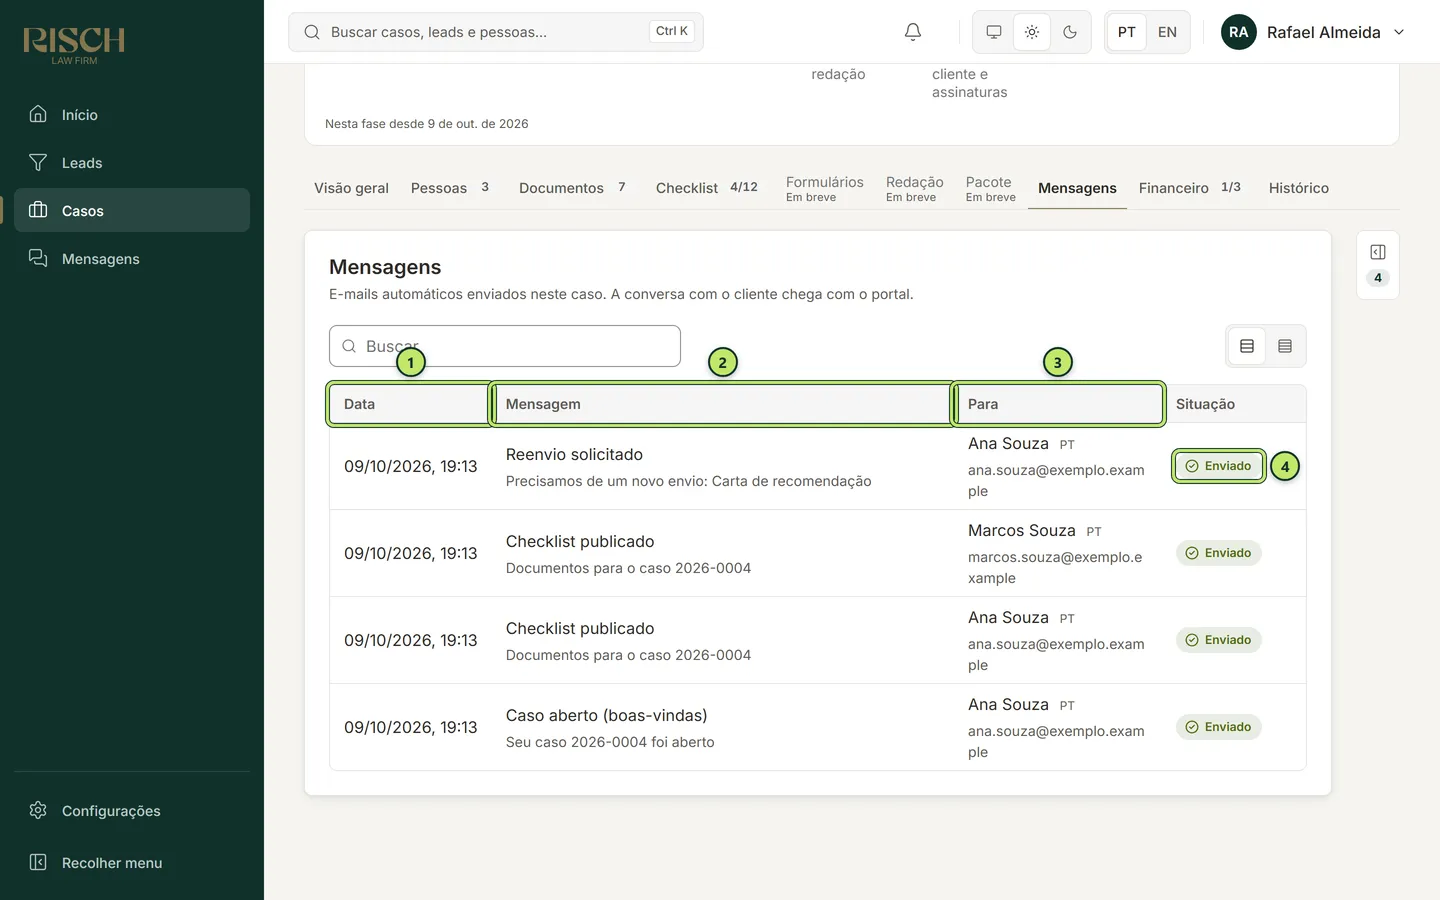
Task: Switch to system theme monitor icon
Action: (994, 32)
